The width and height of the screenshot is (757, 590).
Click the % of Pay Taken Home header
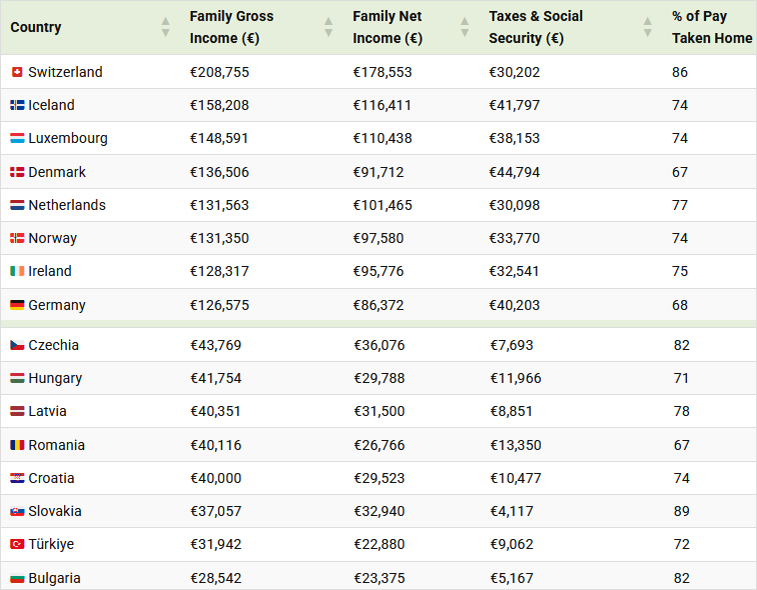click(x=711, y=27)
